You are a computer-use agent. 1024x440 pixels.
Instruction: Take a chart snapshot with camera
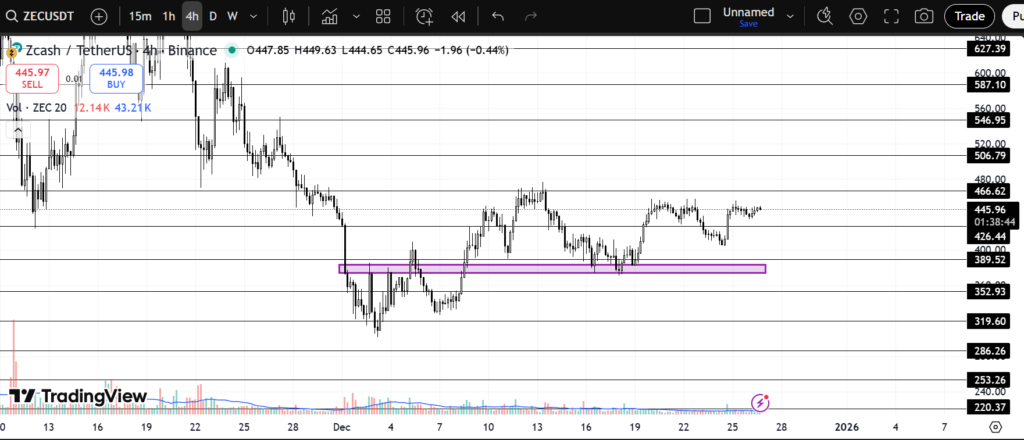[x=923, y=16]
